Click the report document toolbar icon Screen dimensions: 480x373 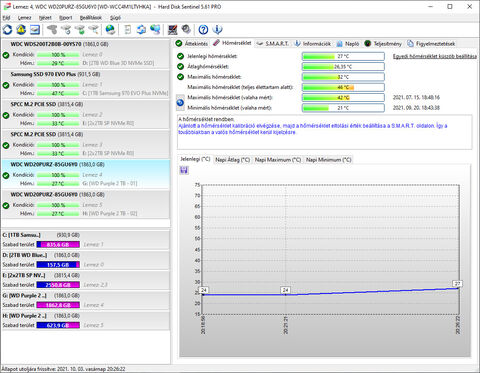click(x=127, y=30)
